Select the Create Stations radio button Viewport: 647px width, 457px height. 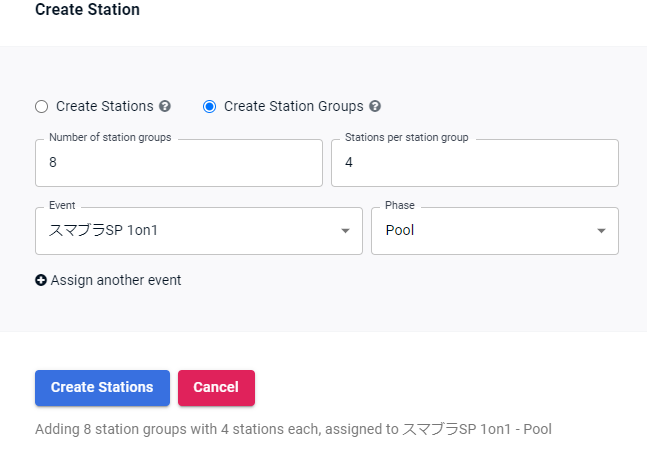[41, 106]
